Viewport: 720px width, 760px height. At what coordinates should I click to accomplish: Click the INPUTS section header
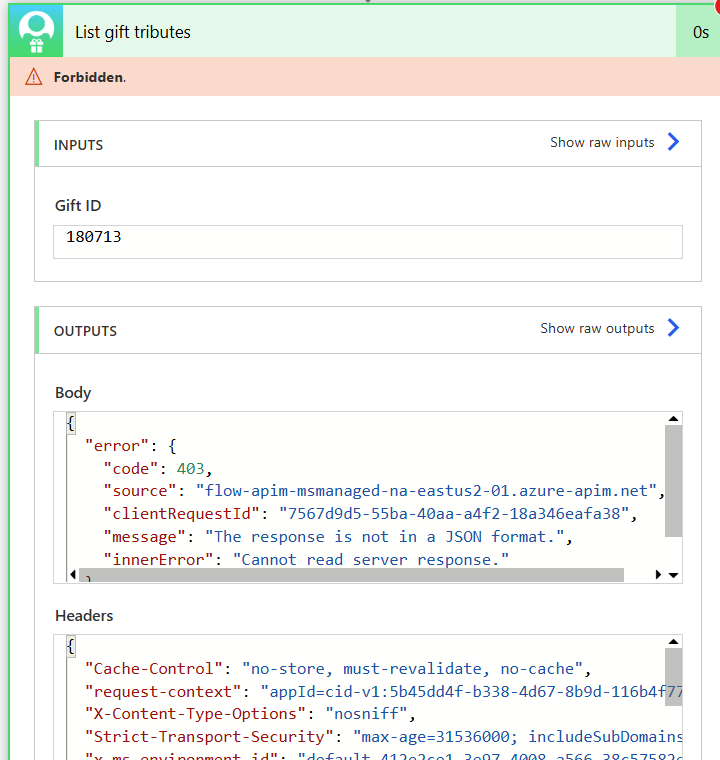pos(79,145)
